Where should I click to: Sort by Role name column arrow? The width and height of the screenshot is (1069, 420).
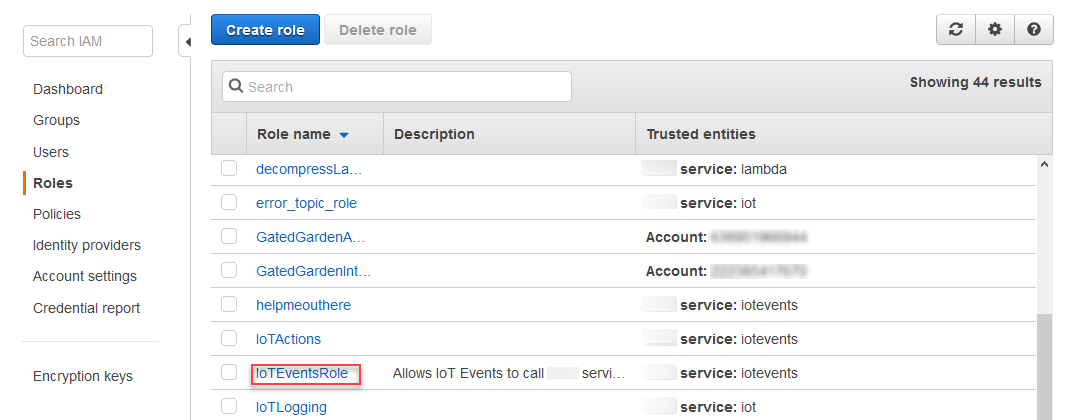pos(344,135)
